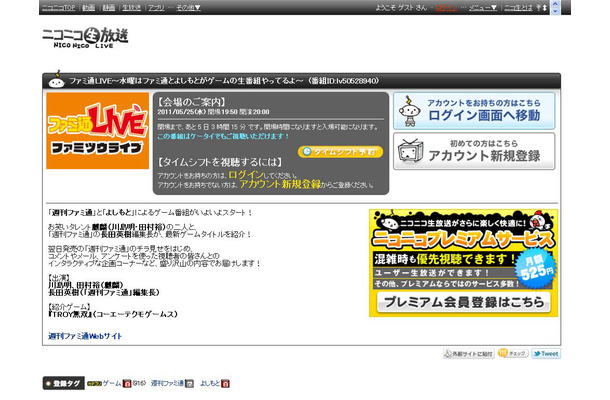Click the mixi チェック button
Image resolution: width=610 pixels, height=400 pixels.
(x=513, y=353)
